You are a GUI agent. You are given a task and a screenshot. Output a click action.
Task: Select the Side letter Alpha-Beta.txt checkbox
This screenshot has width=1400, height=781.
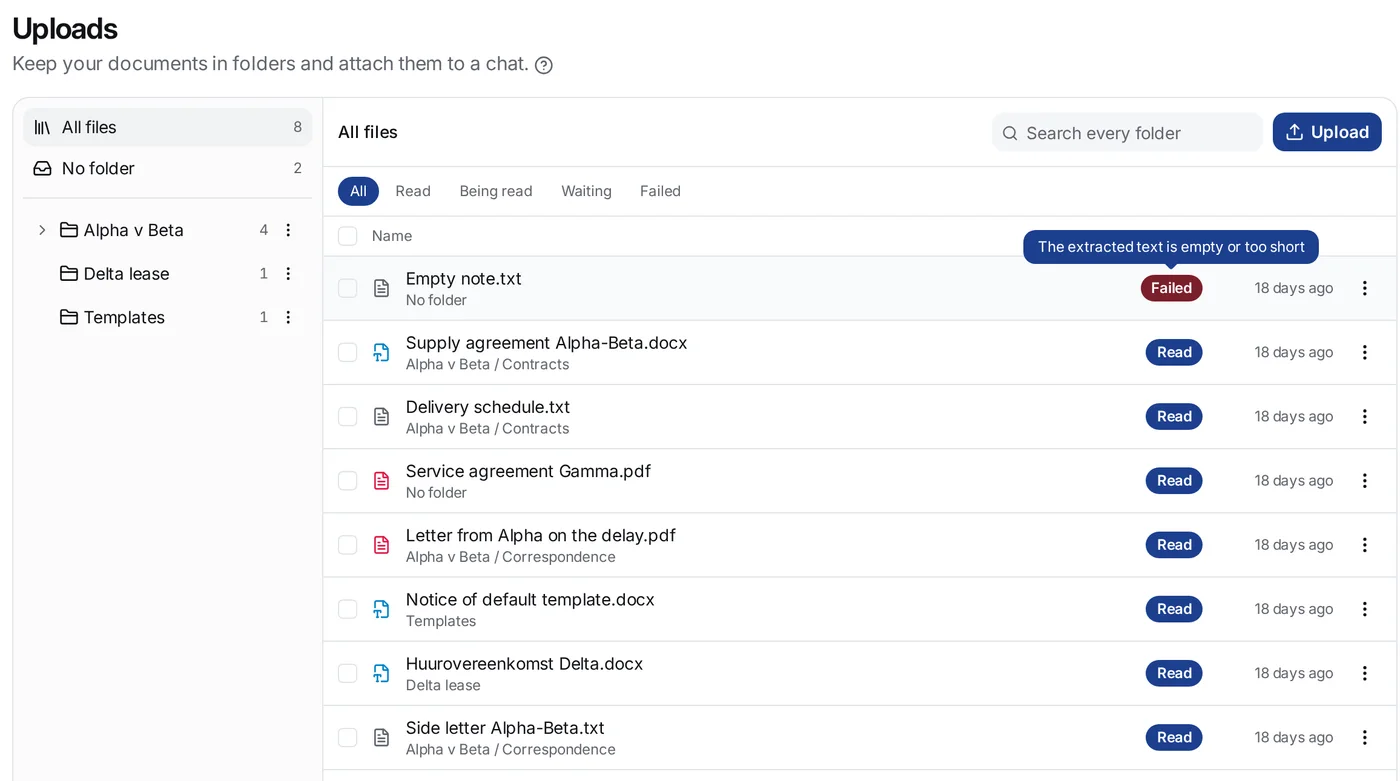tap(347, 737)
